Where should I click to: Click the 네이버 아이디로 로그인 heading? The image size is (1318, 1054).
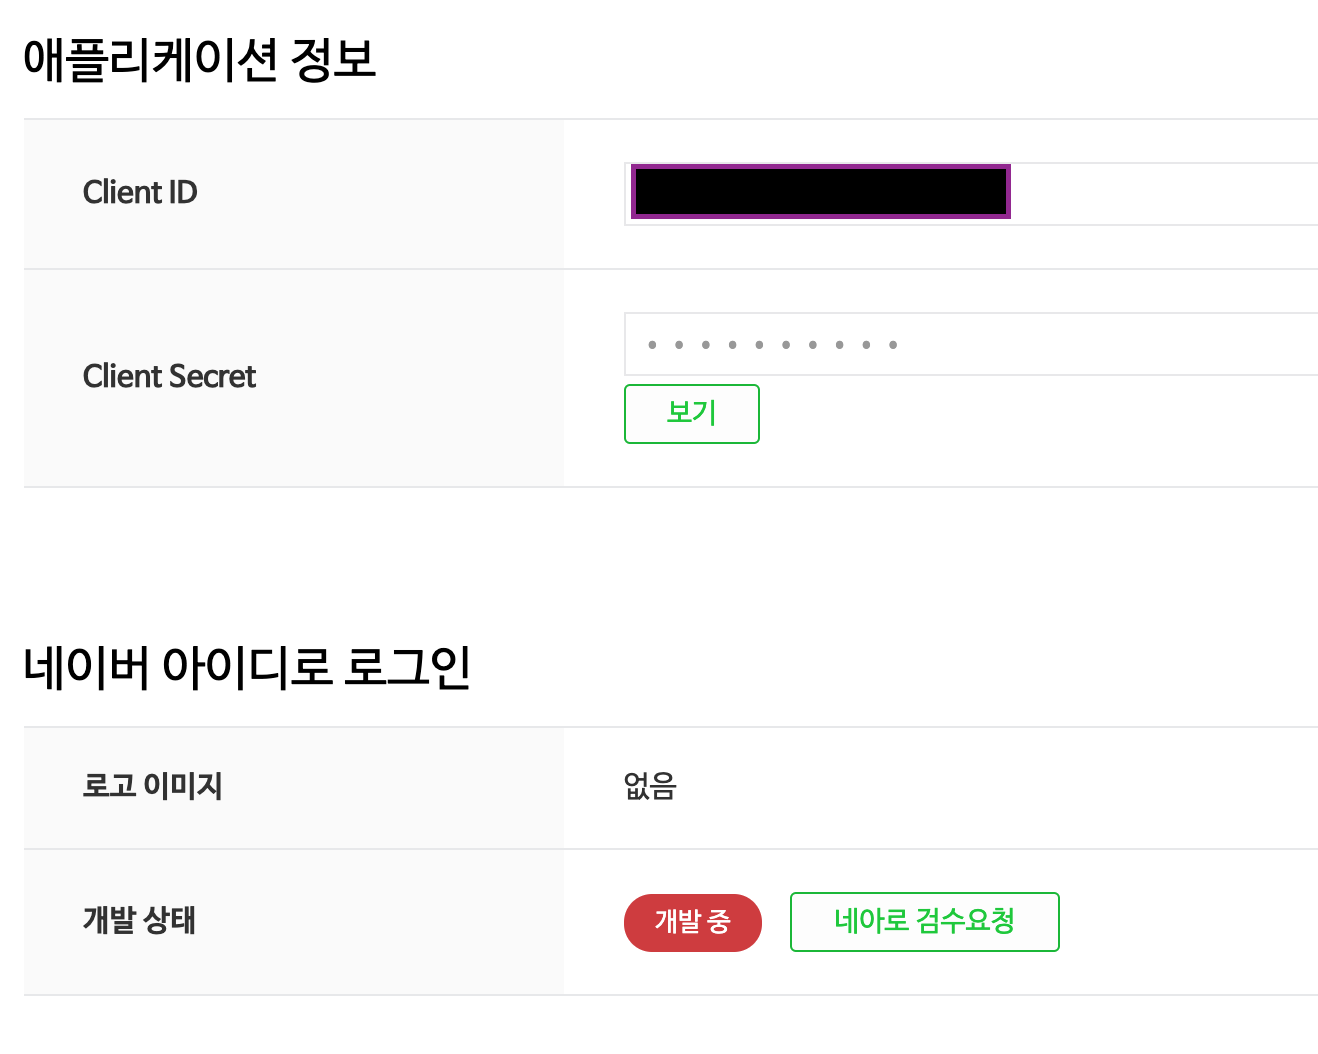coord(247,667)
